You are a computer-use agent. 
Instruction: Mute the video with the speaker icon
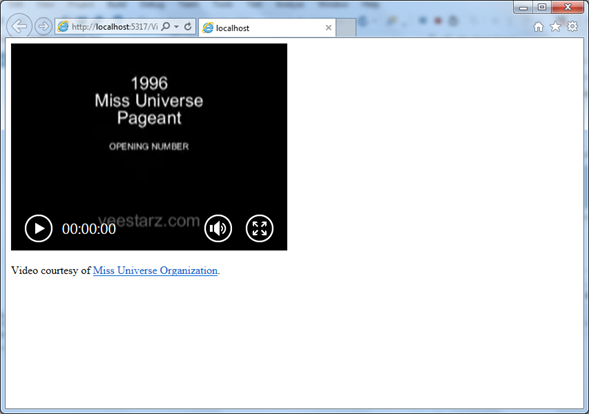coord(218,228)
